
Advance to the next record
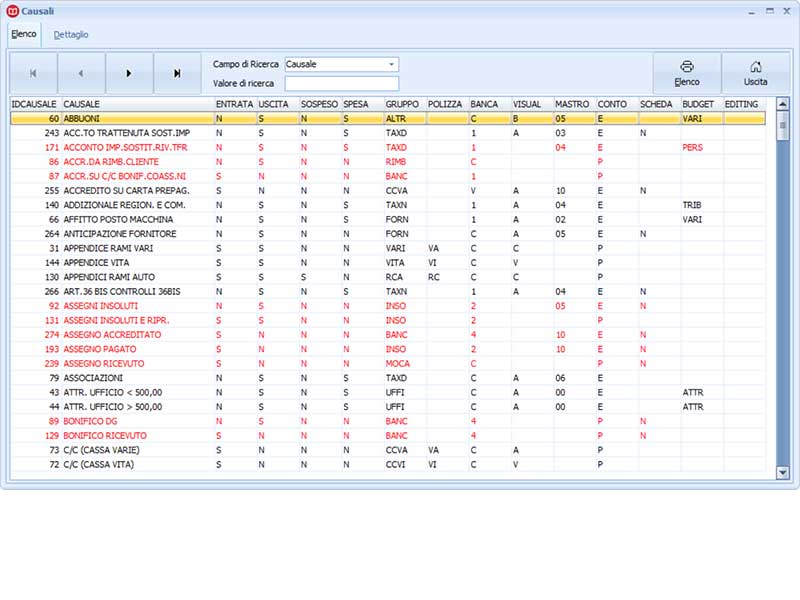[129, 73]
